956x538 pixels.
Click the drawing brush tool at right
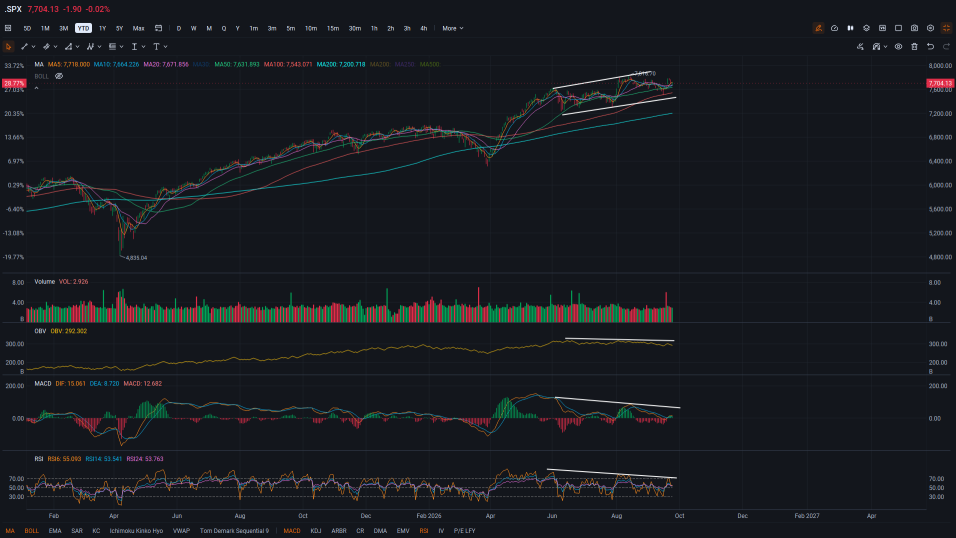(x=860, y=46)
